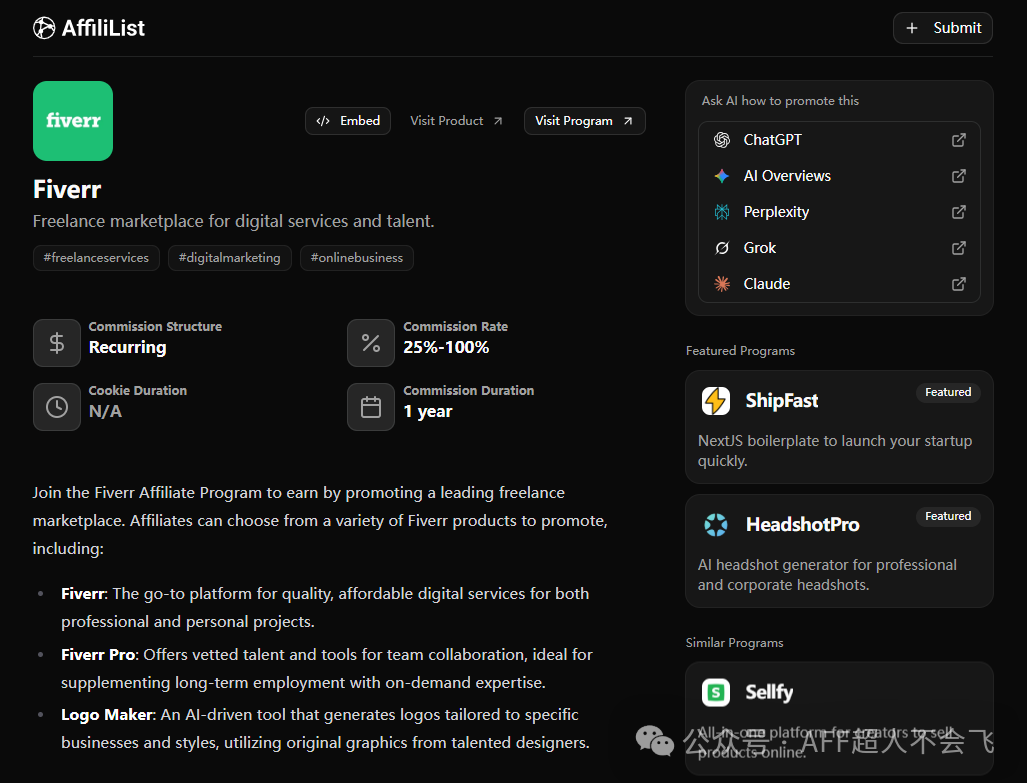Image resolution: width=1027 pixels, height=783 pixels.
Task: Open the Visit Product link
Action: (456, 121)
